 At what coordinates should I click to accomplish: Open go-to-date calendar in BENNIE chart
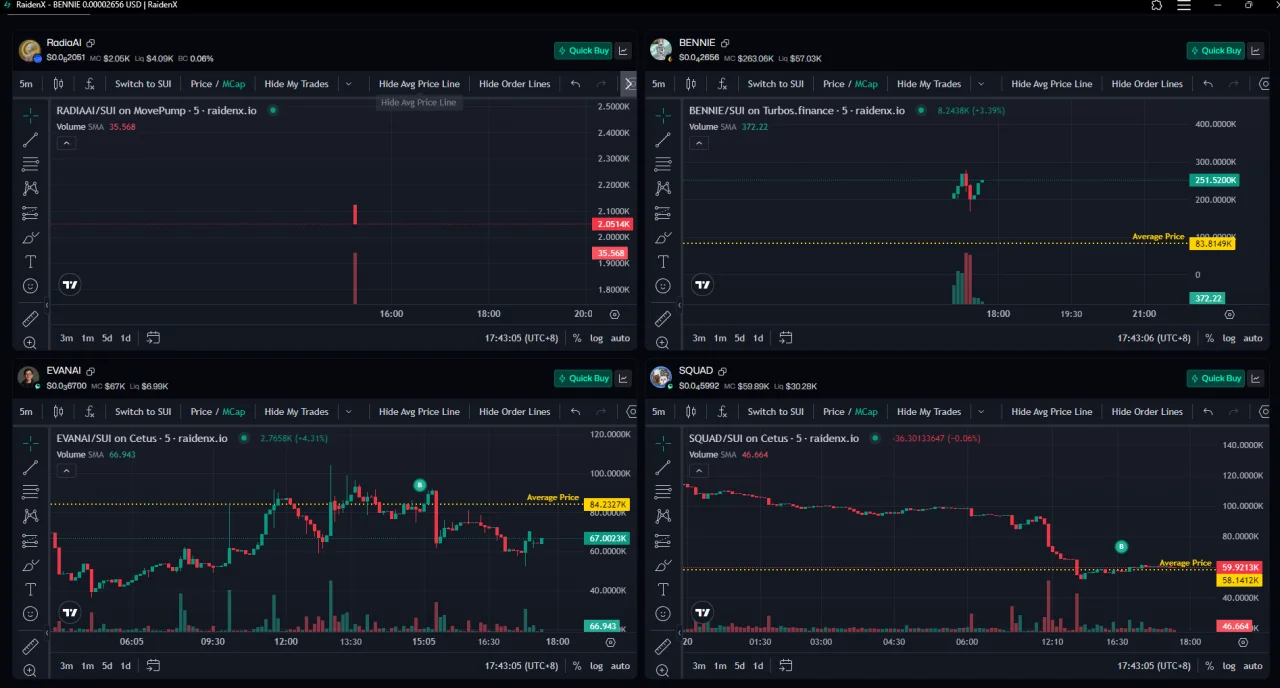coord(786,338)
